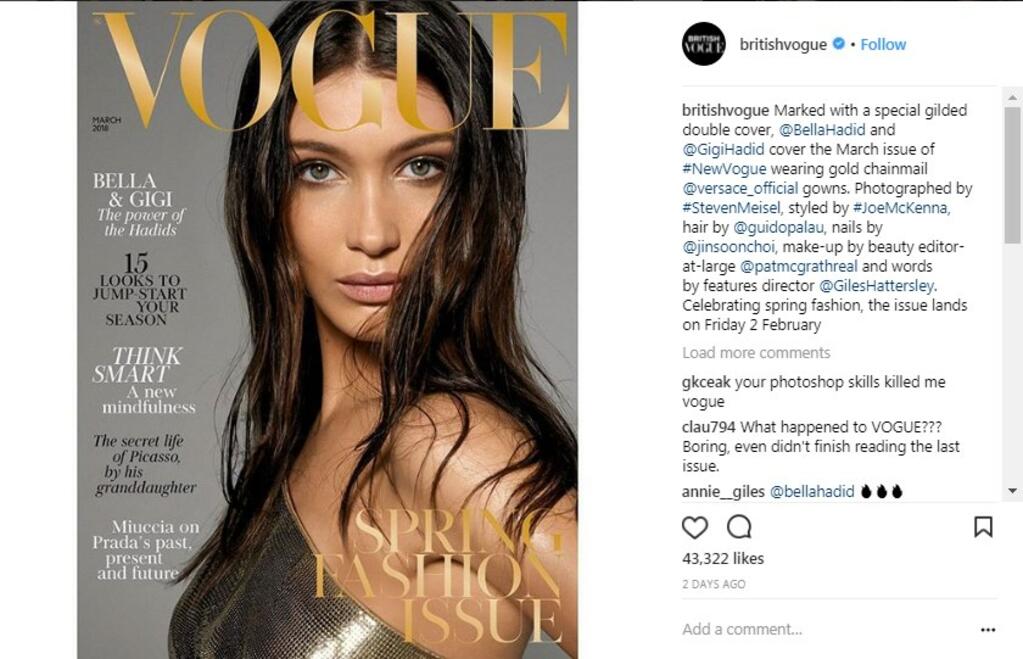1023x659 pixels.
Task: Click the comment speech bubble icon
Action: click(739, 527)
